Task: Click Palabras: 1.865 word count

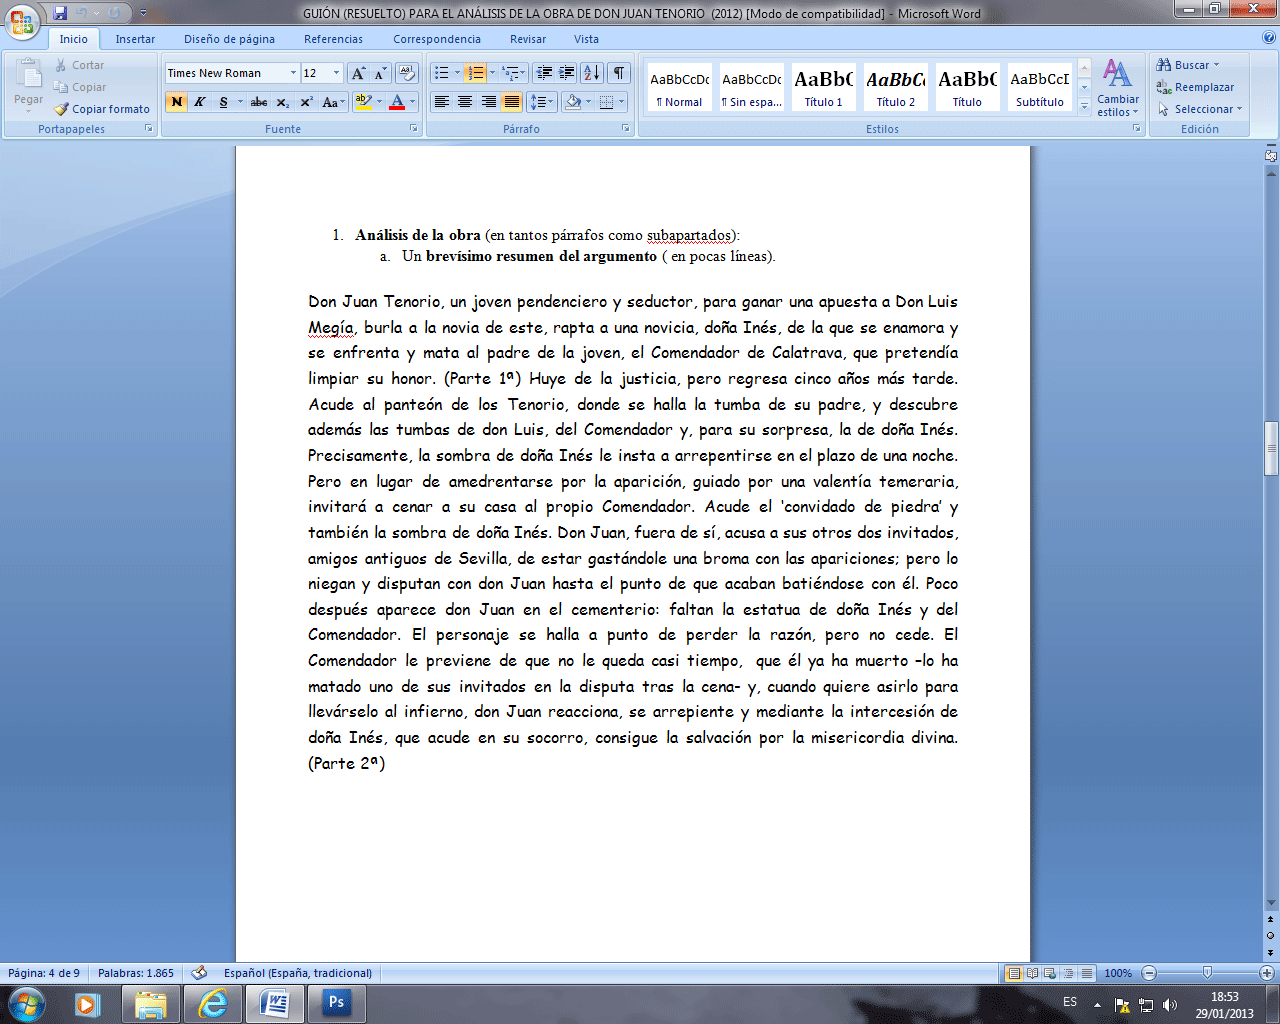Action: pos(136,973)
